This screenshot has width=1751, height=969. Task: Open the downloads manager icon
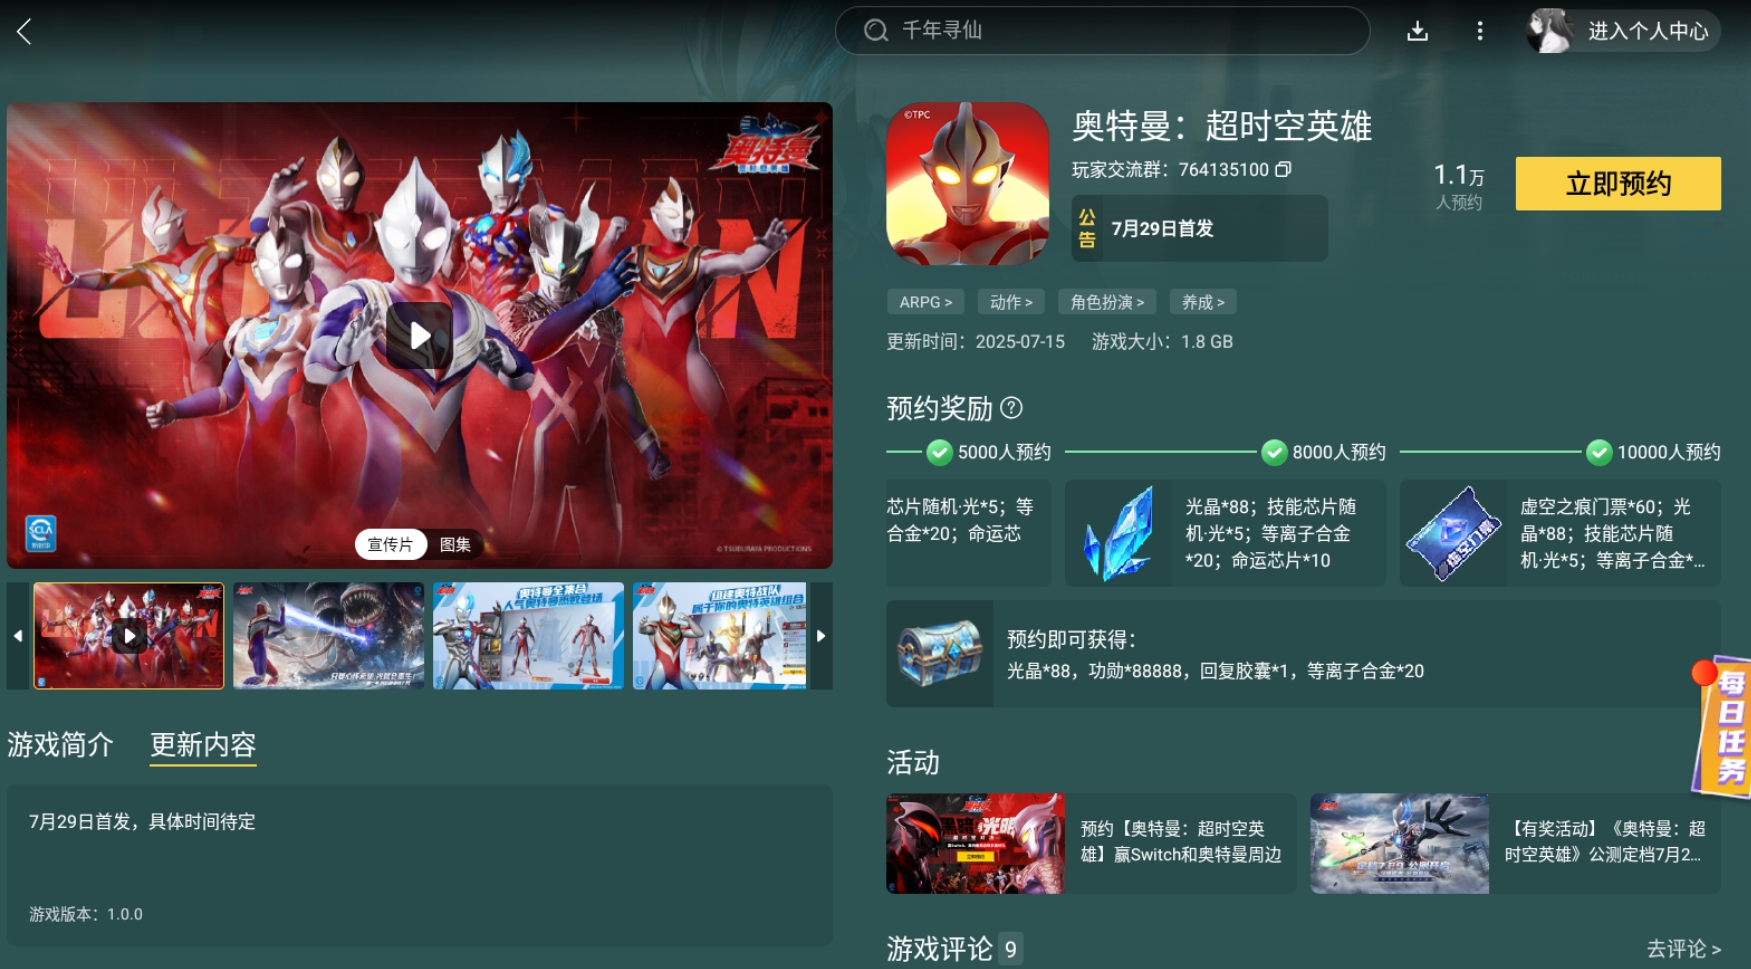[1417, 31]
